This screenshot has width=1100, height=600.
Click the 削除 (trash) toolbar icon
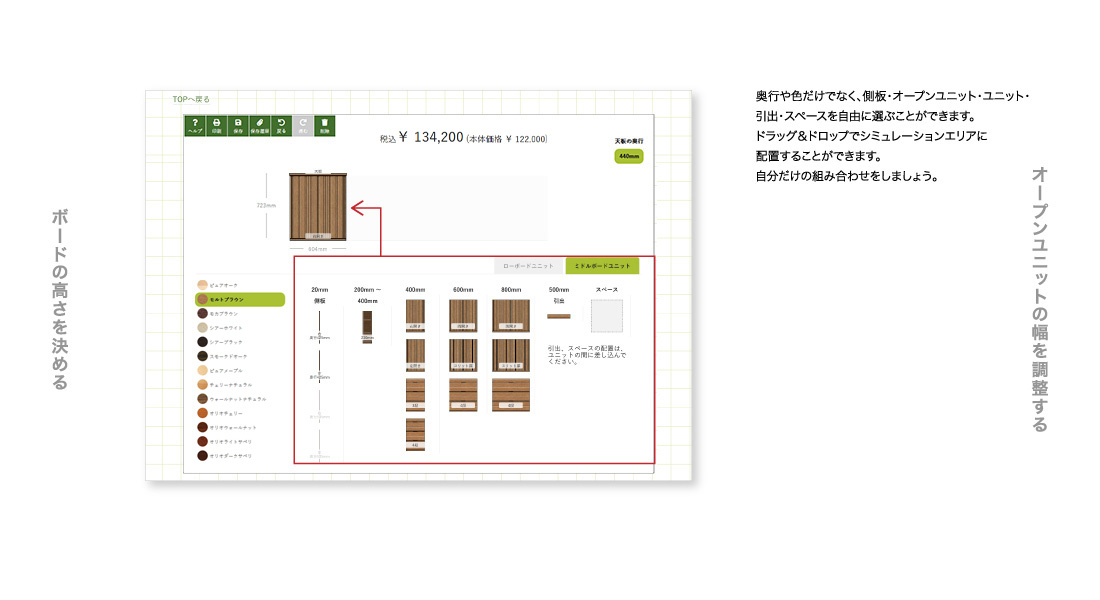(x=324, y=126)
